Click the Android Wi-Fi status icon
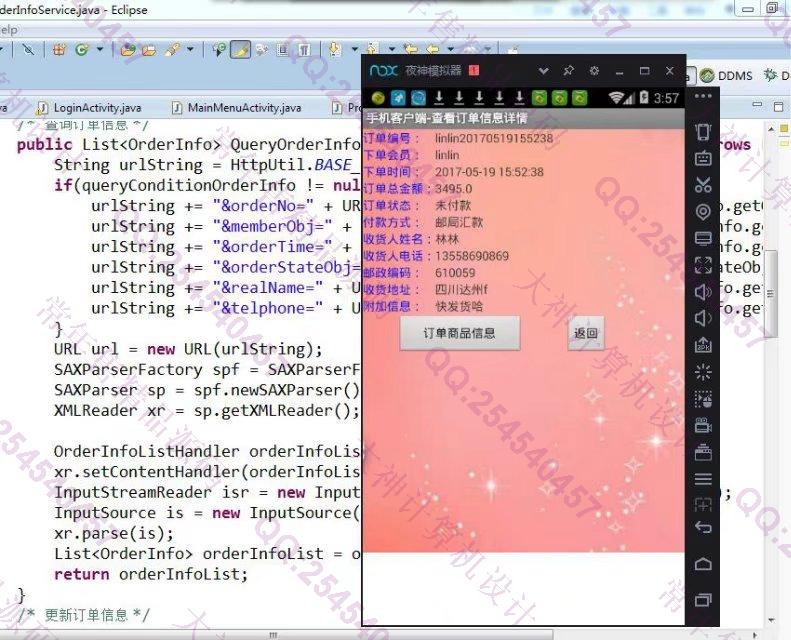This screenshot has height=640, width=791. click(616, 97)
